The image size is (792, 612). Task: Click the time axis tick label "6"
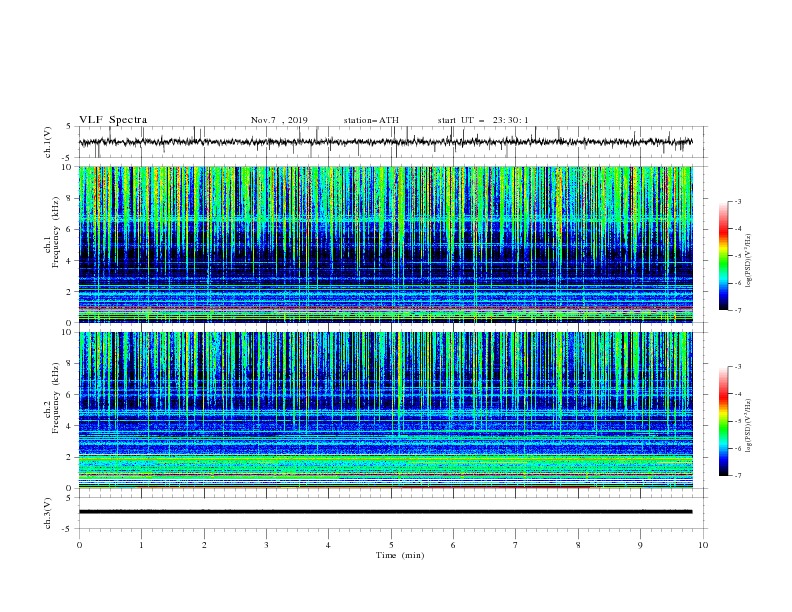[x=453, y=545]
